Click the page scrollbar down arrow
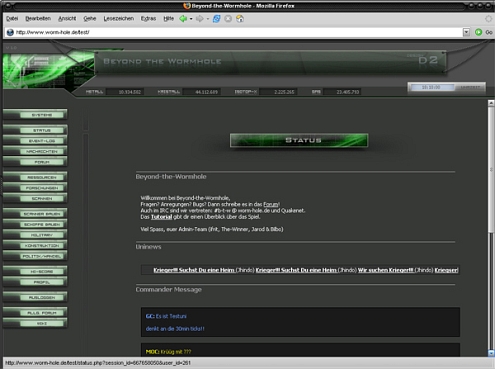This screenshot has width=495, height=369. (x=491, y=353)
